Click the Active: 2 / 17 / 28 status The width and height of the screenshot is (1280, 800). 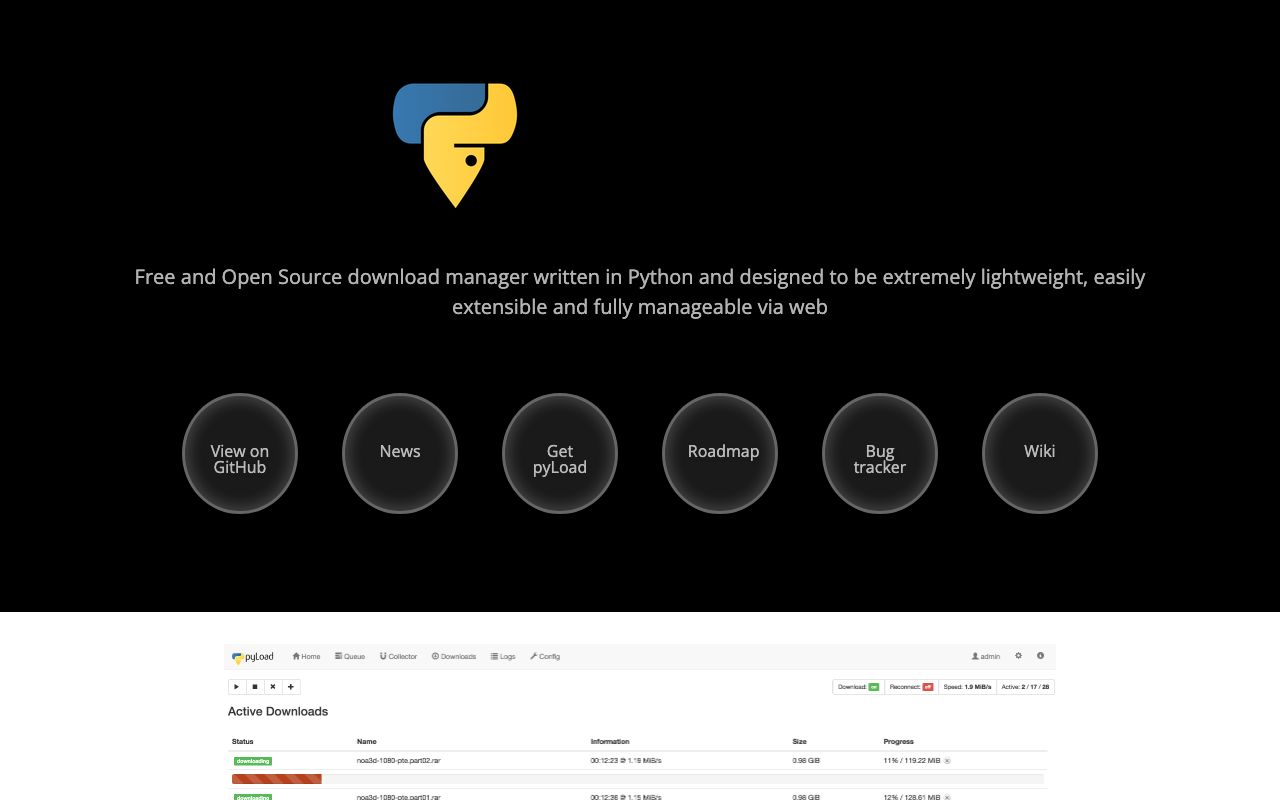pyautogui.click(x=1026, y=687)
